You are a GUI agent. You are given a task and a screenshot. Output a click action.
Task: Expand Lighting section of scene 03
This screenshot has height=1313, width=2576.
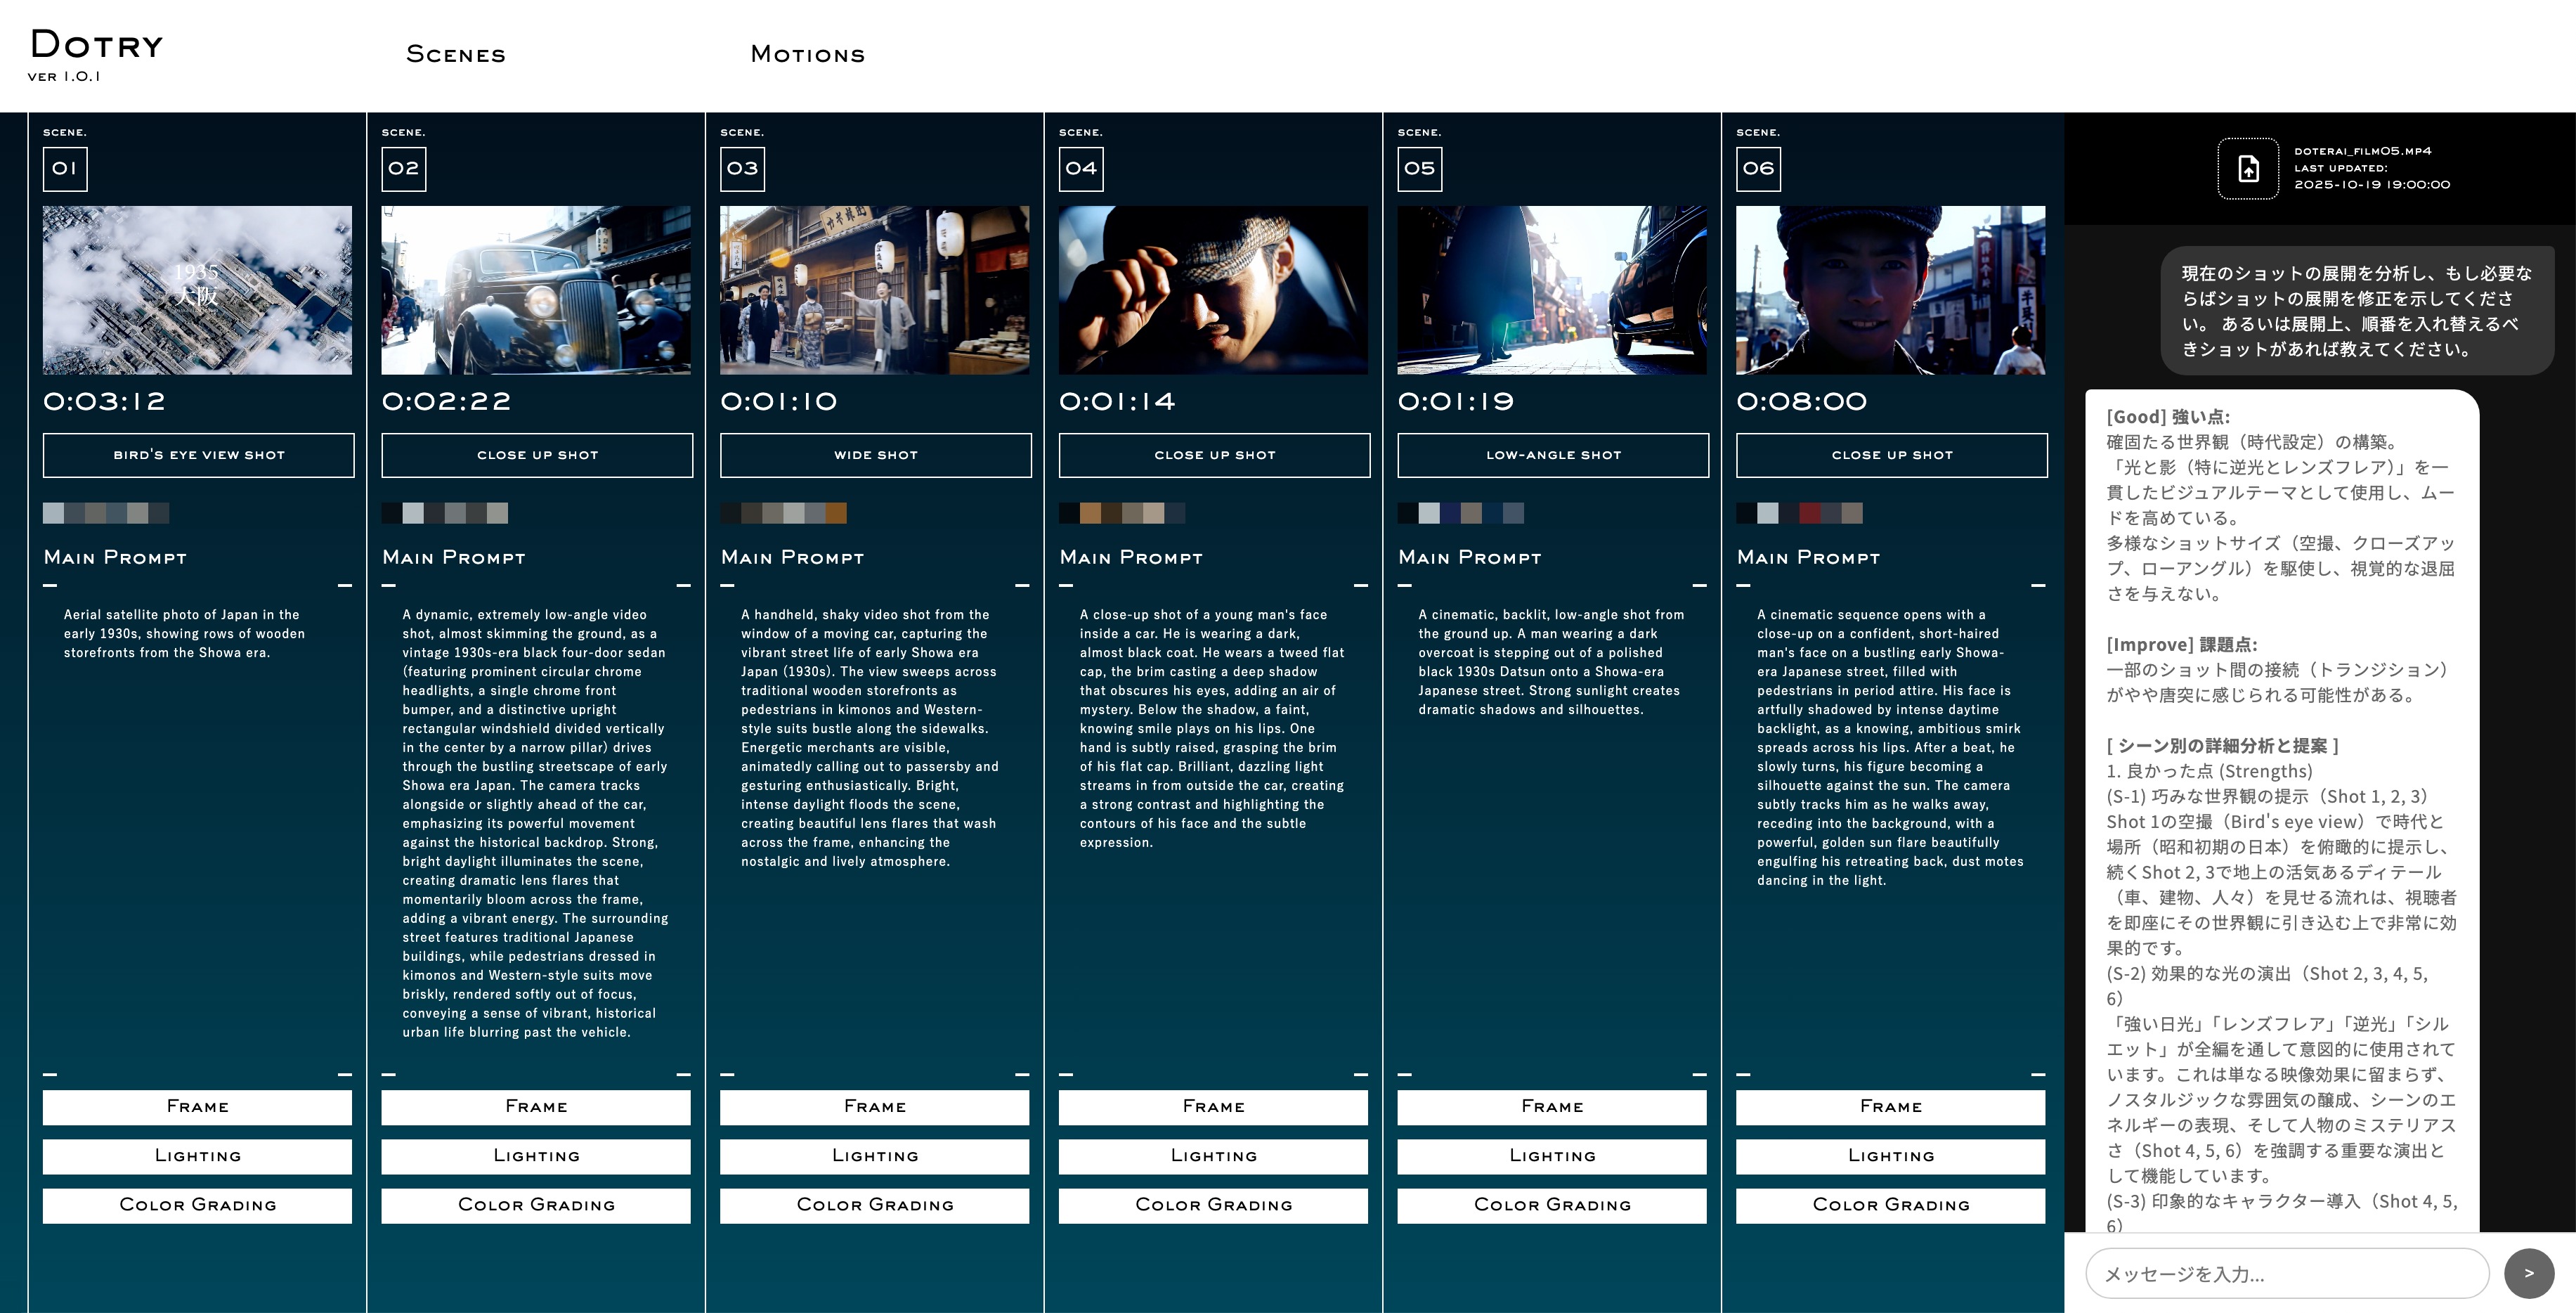tap(874, 1155)
